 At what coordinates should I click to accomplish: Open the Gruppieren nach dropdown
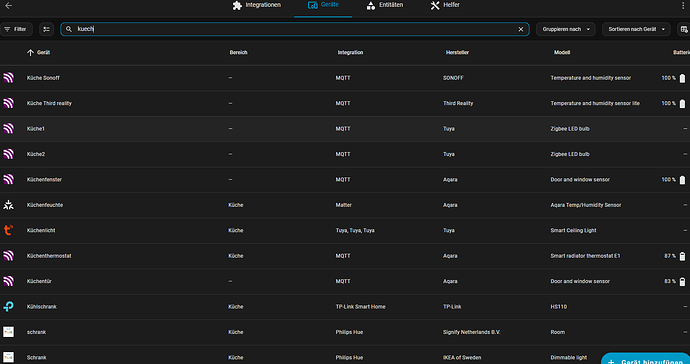565,29
